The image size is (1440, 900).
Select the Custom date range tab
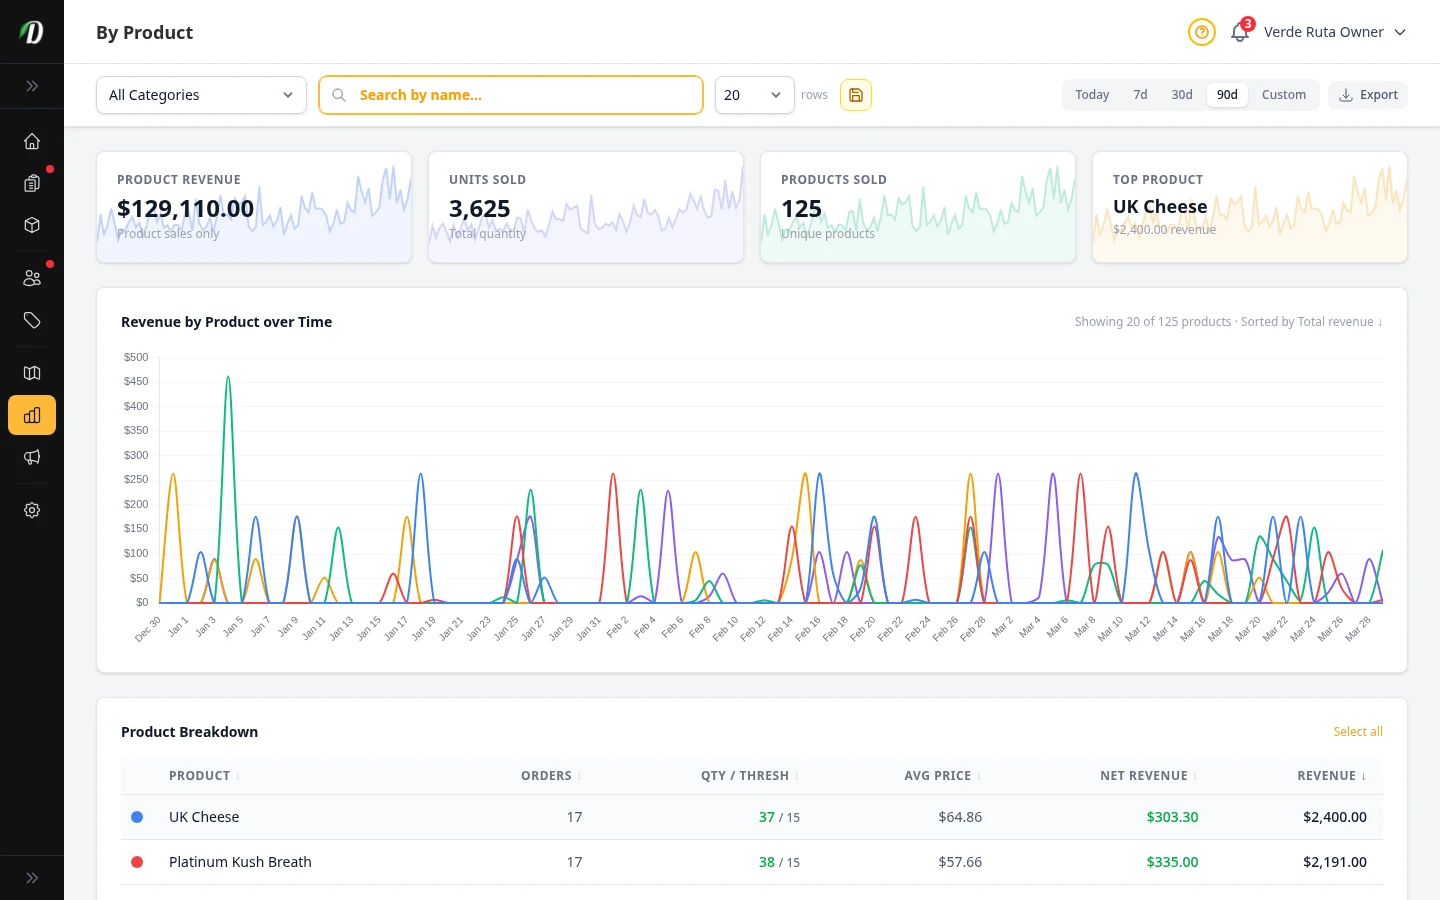[x=1284, y=94]
